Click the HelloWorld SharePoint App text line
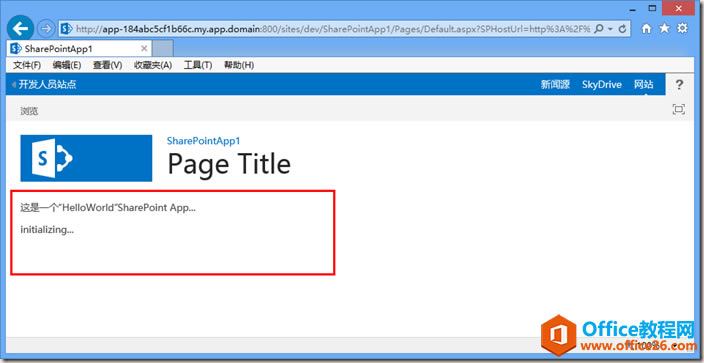Image resolution: width=704 pixels, height=363 pixels. (x=108, y=208)
